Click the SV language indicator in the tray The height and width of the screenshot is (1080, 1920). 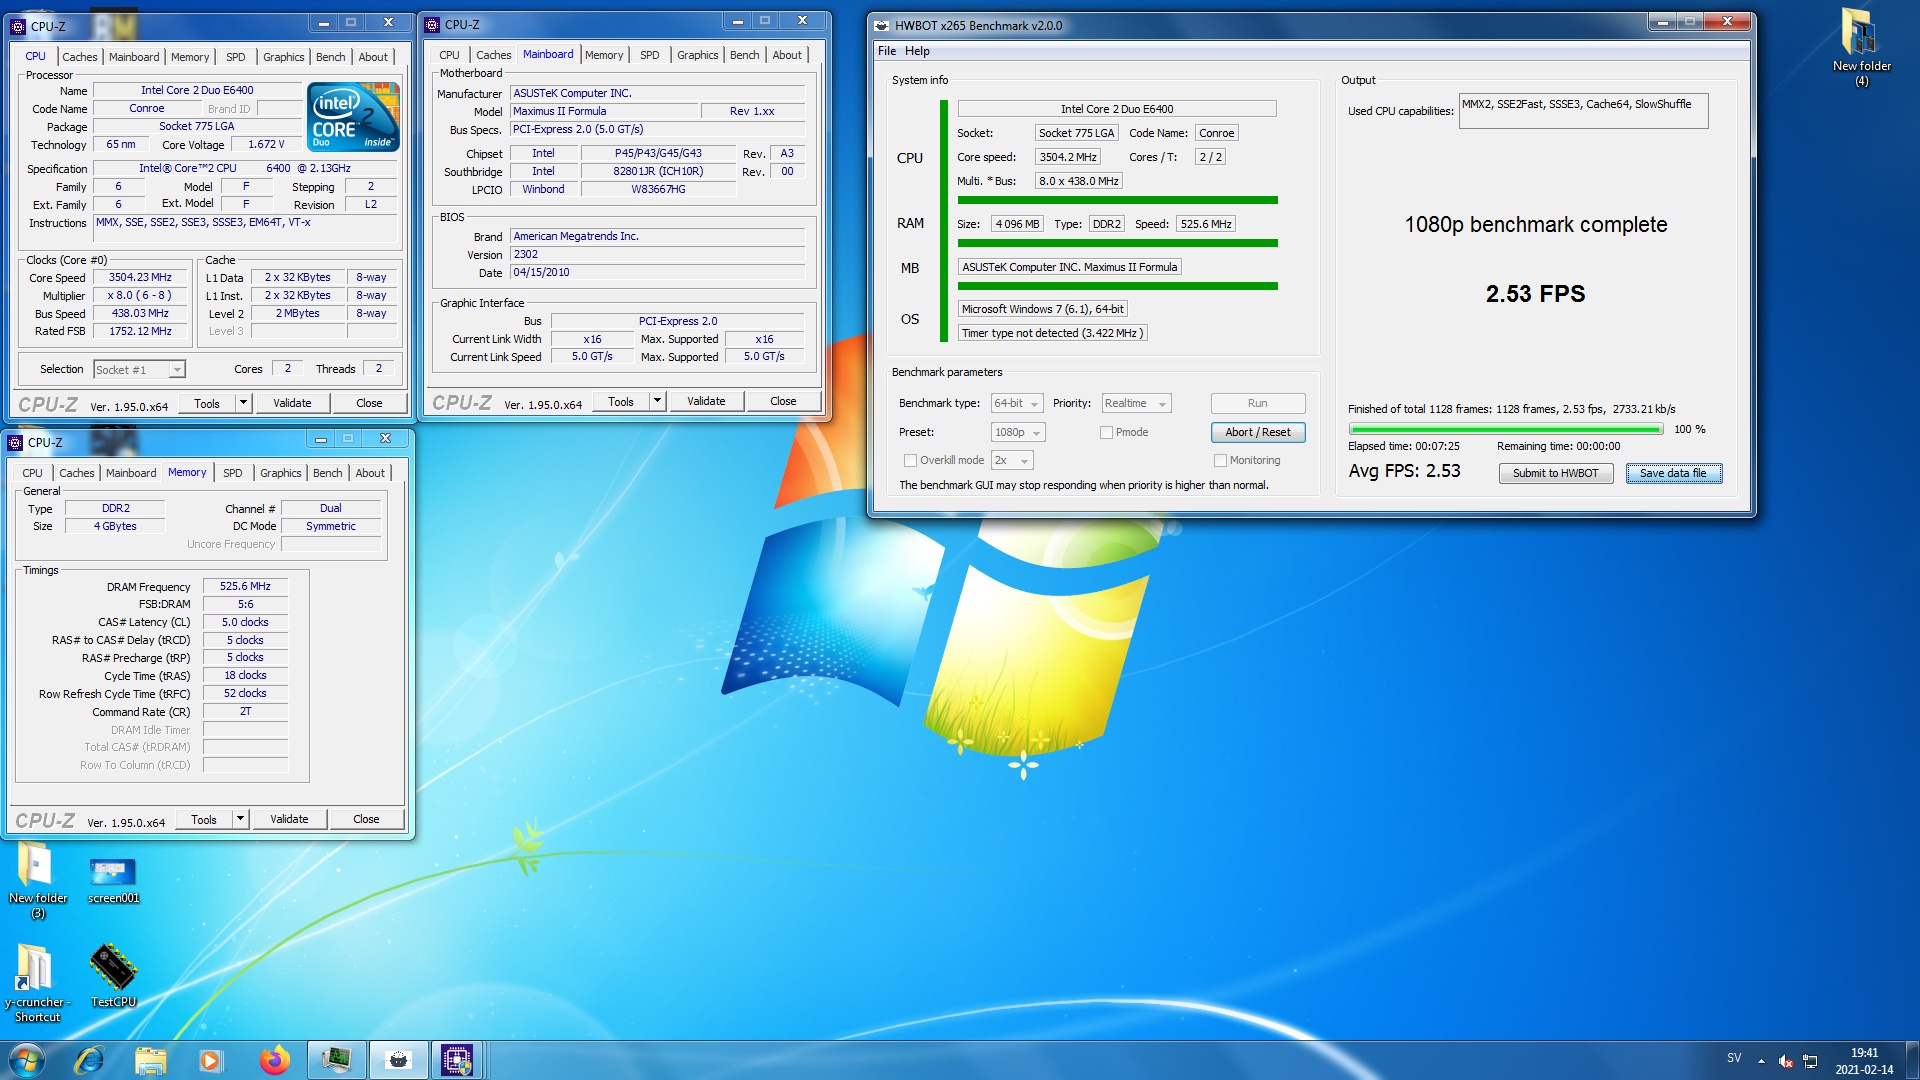[1734, 1058]
